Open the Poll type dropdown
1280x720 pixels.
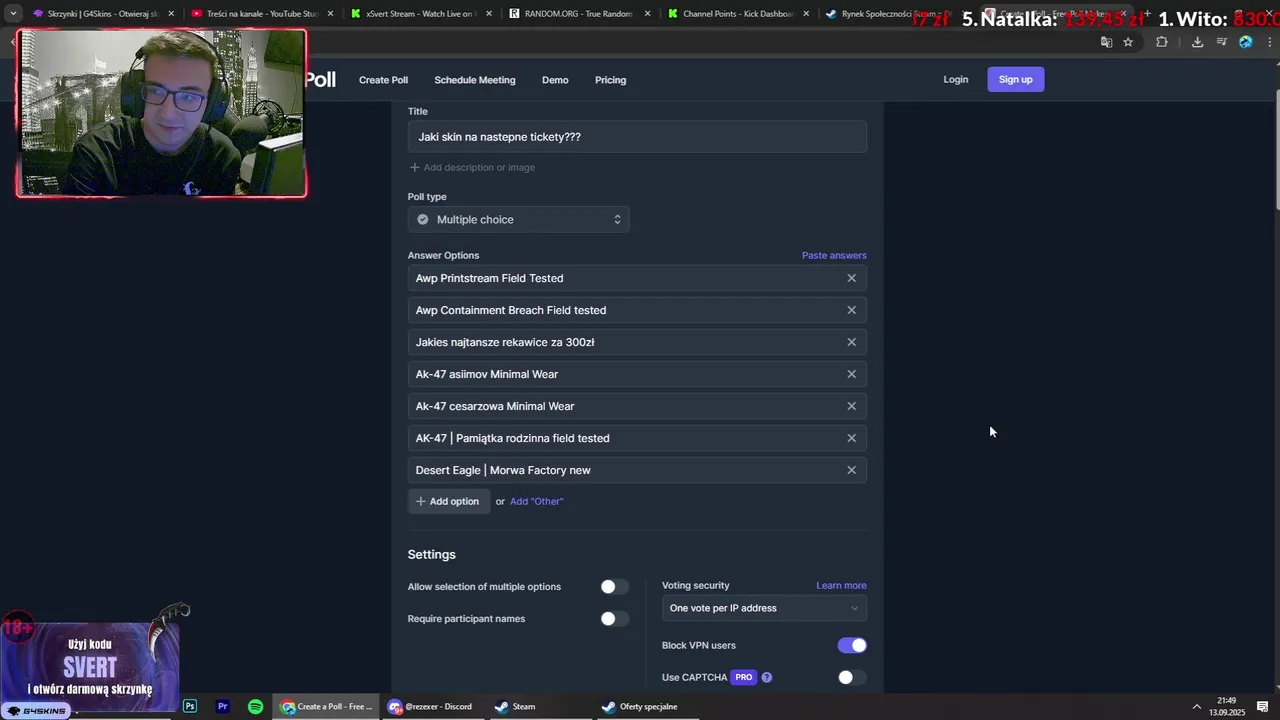click(518, 219)
